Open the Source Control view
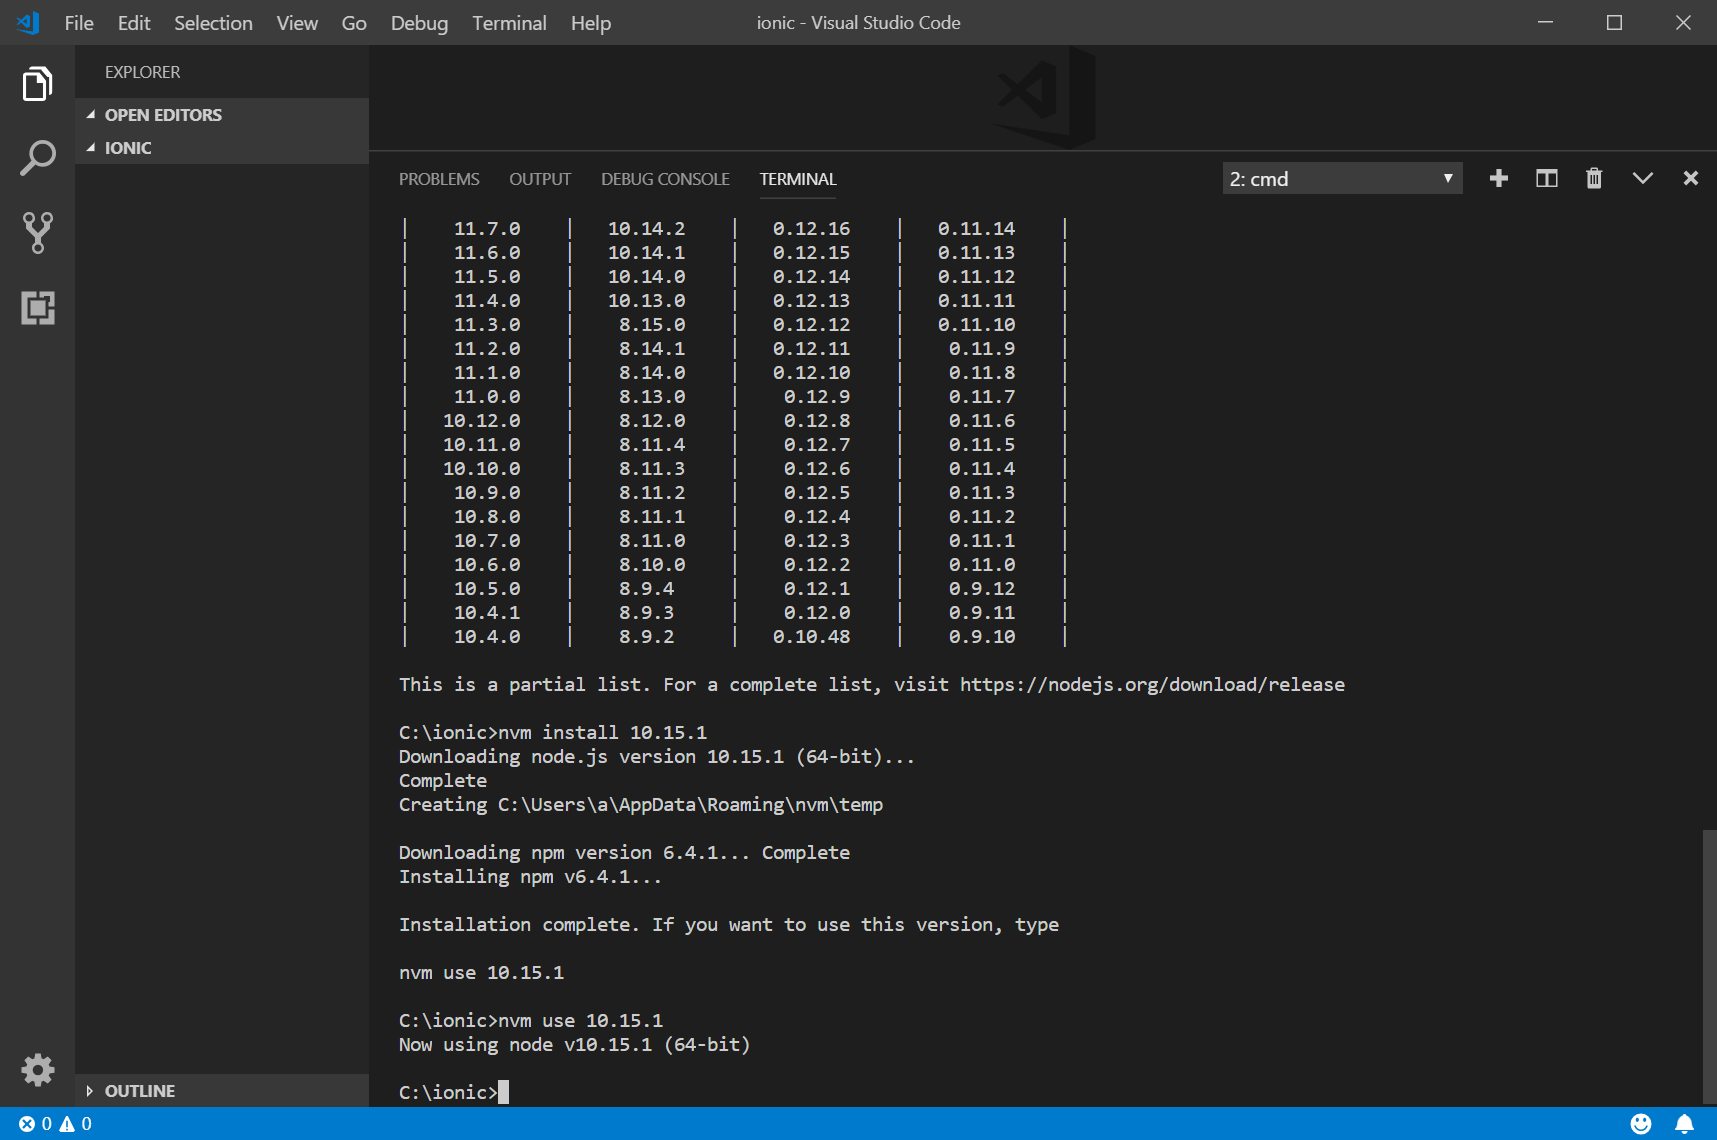The width and height of the screenshot is (1717, 1140). tap(37, 232)
